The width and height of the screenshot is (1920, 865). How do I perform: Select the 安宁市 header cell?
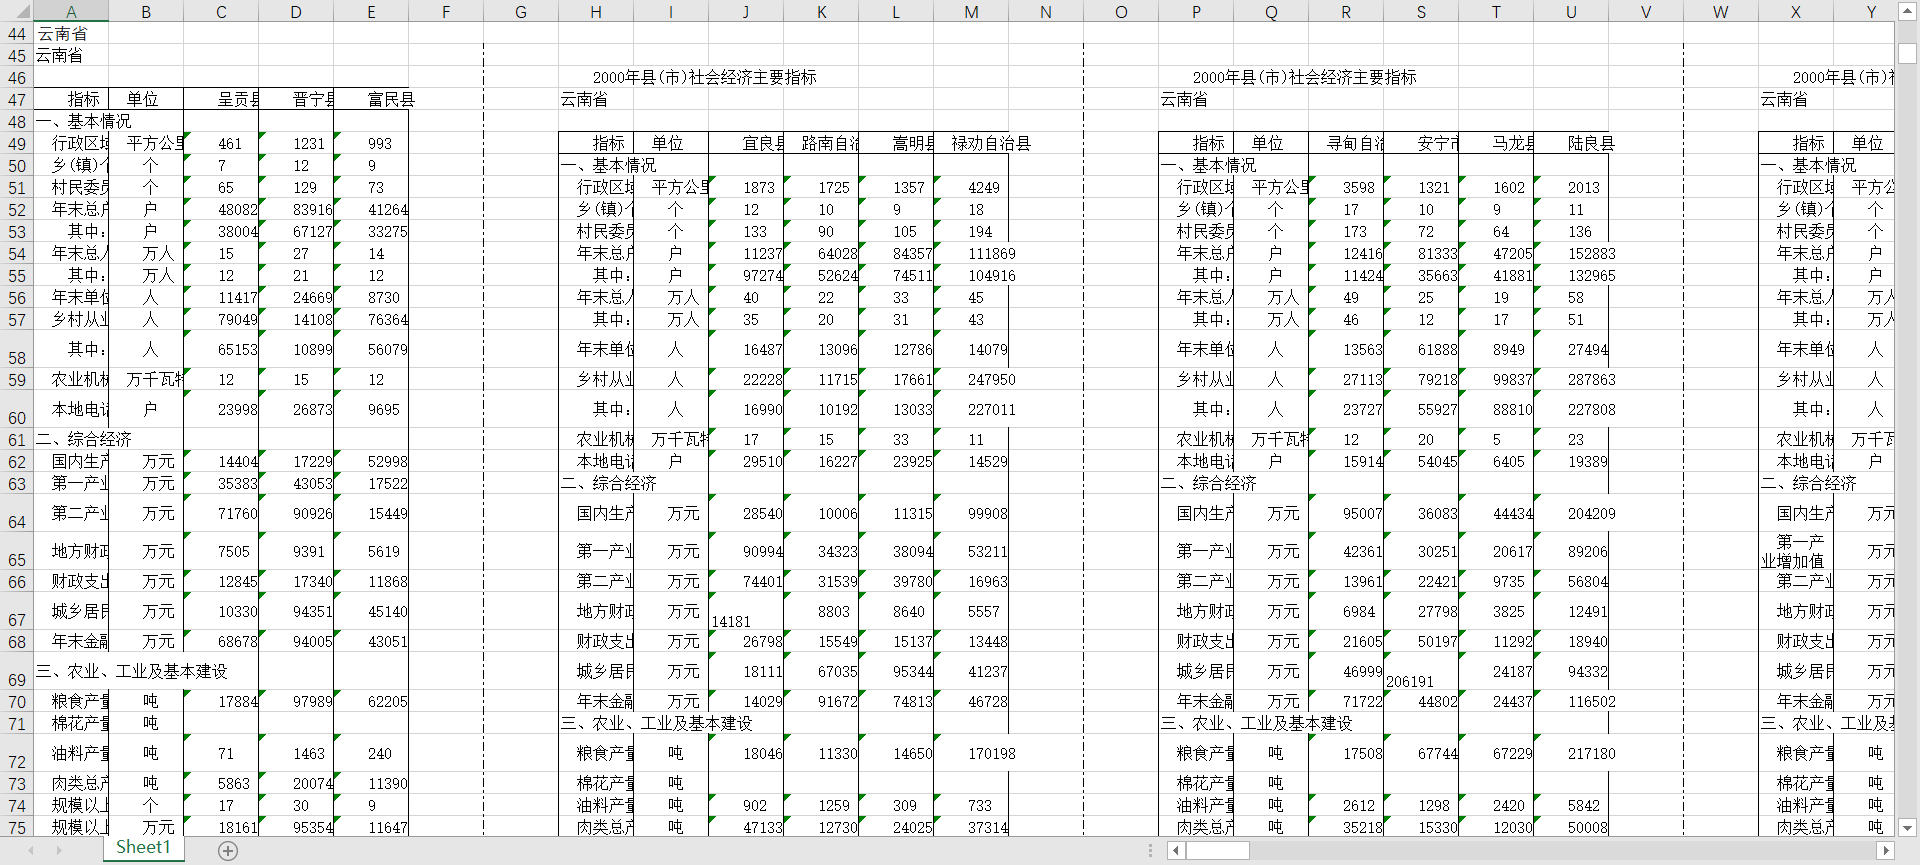(1421, 143)
